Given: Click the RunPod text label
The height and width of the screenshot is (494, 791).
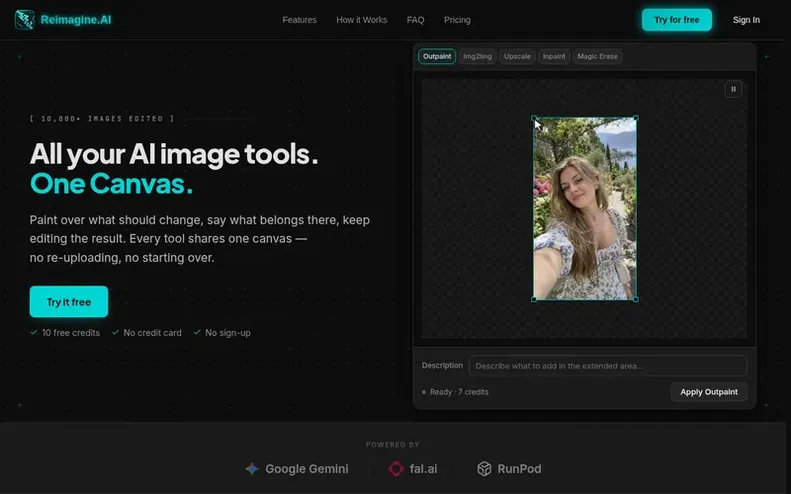Looking at the screenshot, I should pyautogui.click(x=519, y=469).
